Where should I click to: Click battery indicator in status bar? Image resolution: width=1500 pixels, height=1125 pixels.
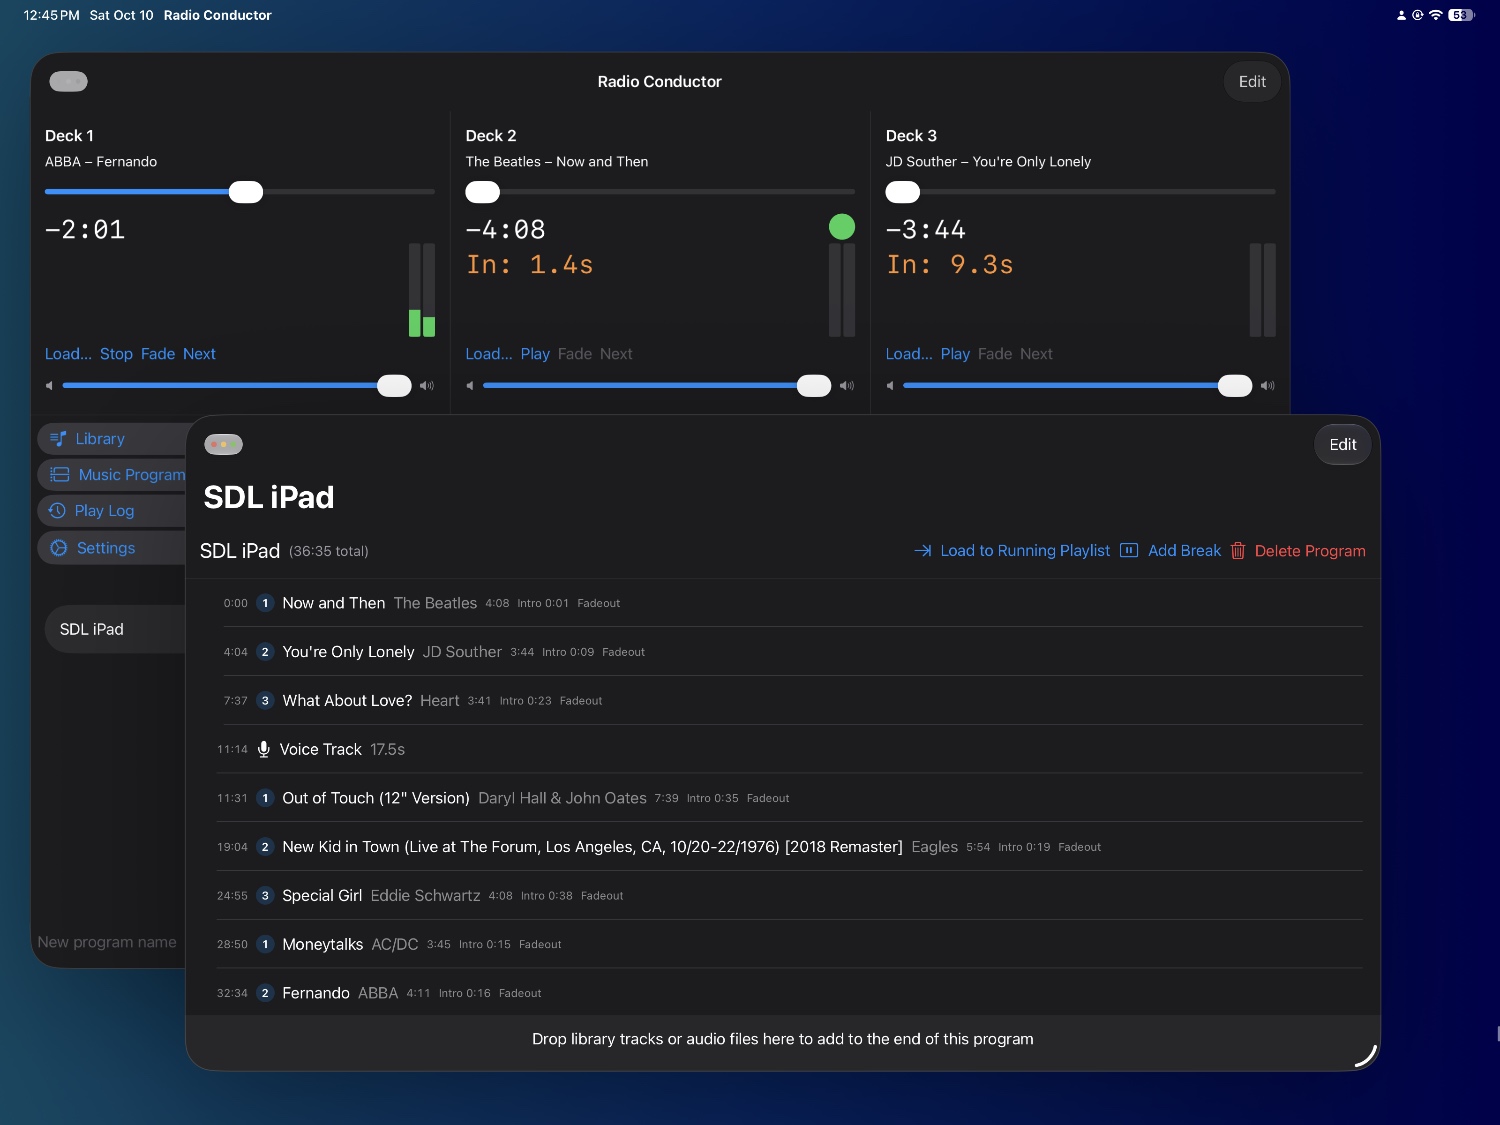(x=1461, y=15)
